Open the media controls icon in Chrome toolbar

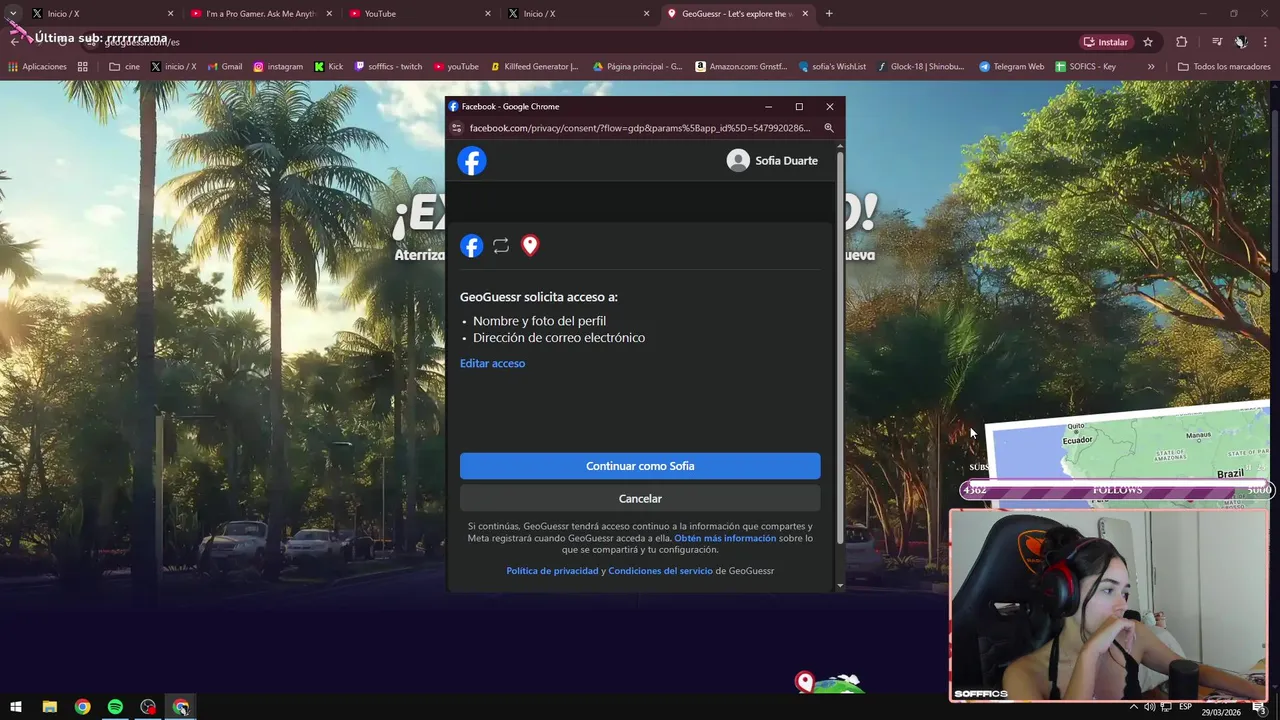click(x=1217, y=42)
